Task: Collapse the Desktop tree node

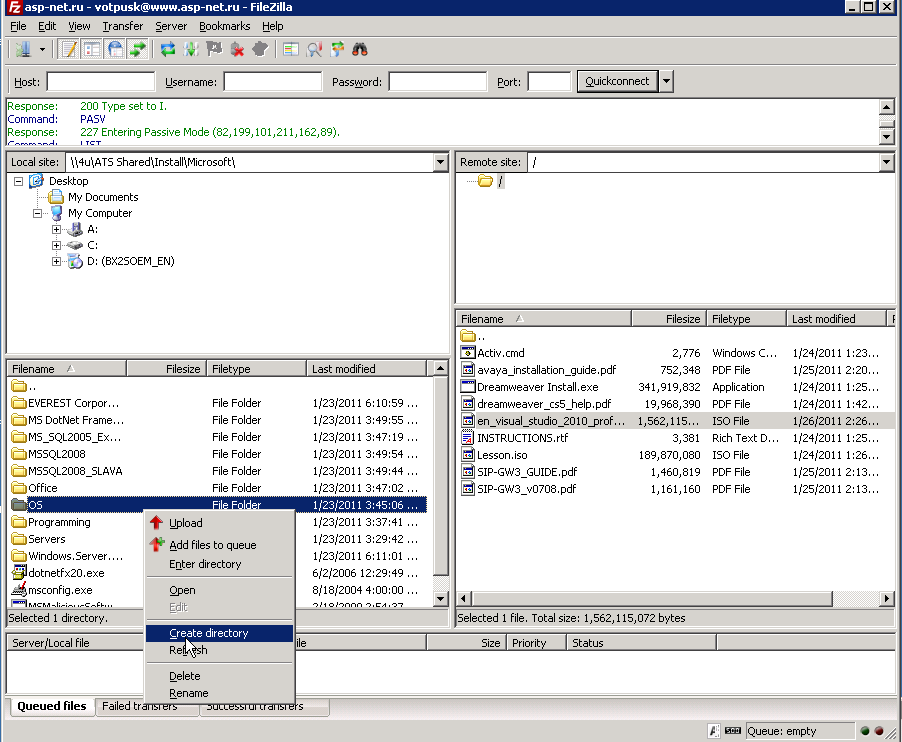Action: click(18, 181)
